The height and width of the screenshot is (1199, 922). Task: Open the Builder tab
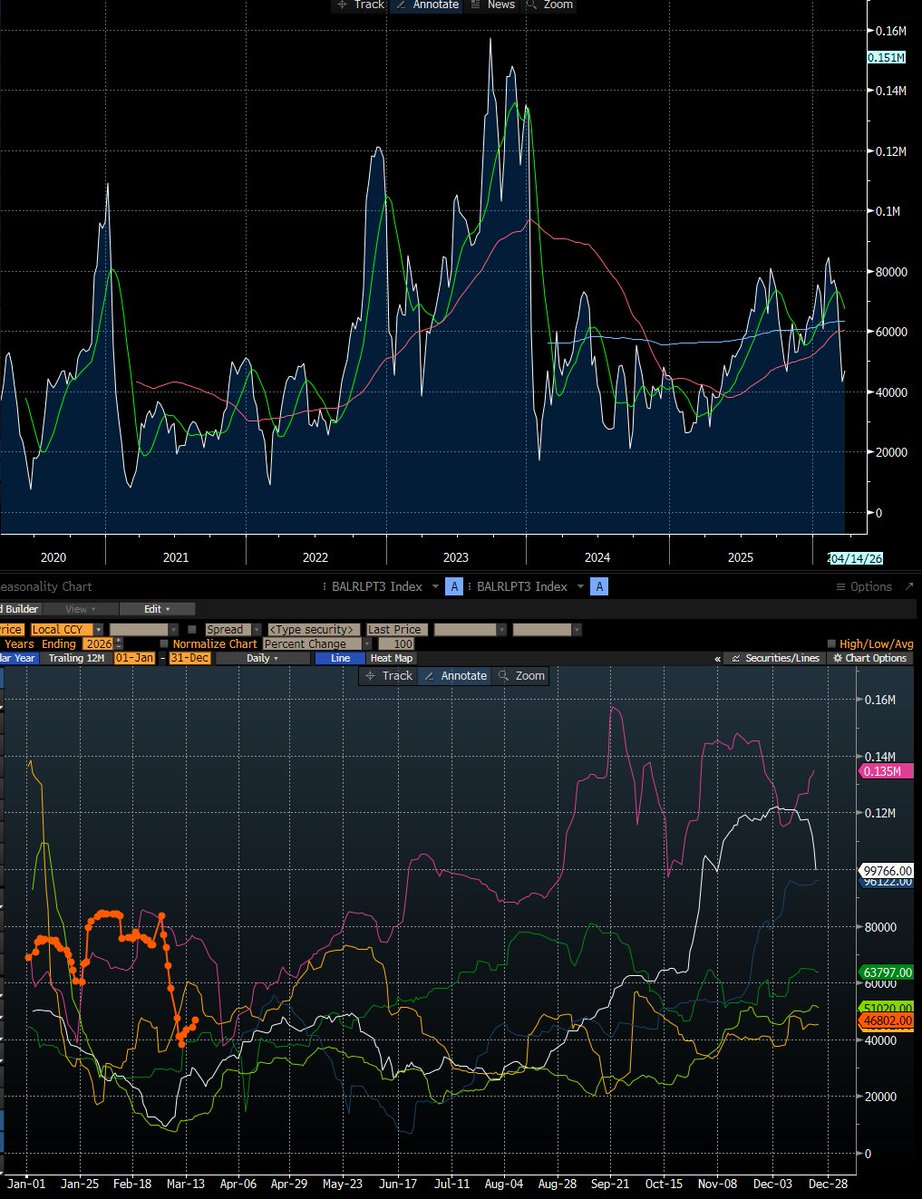[x=19, y=609]
